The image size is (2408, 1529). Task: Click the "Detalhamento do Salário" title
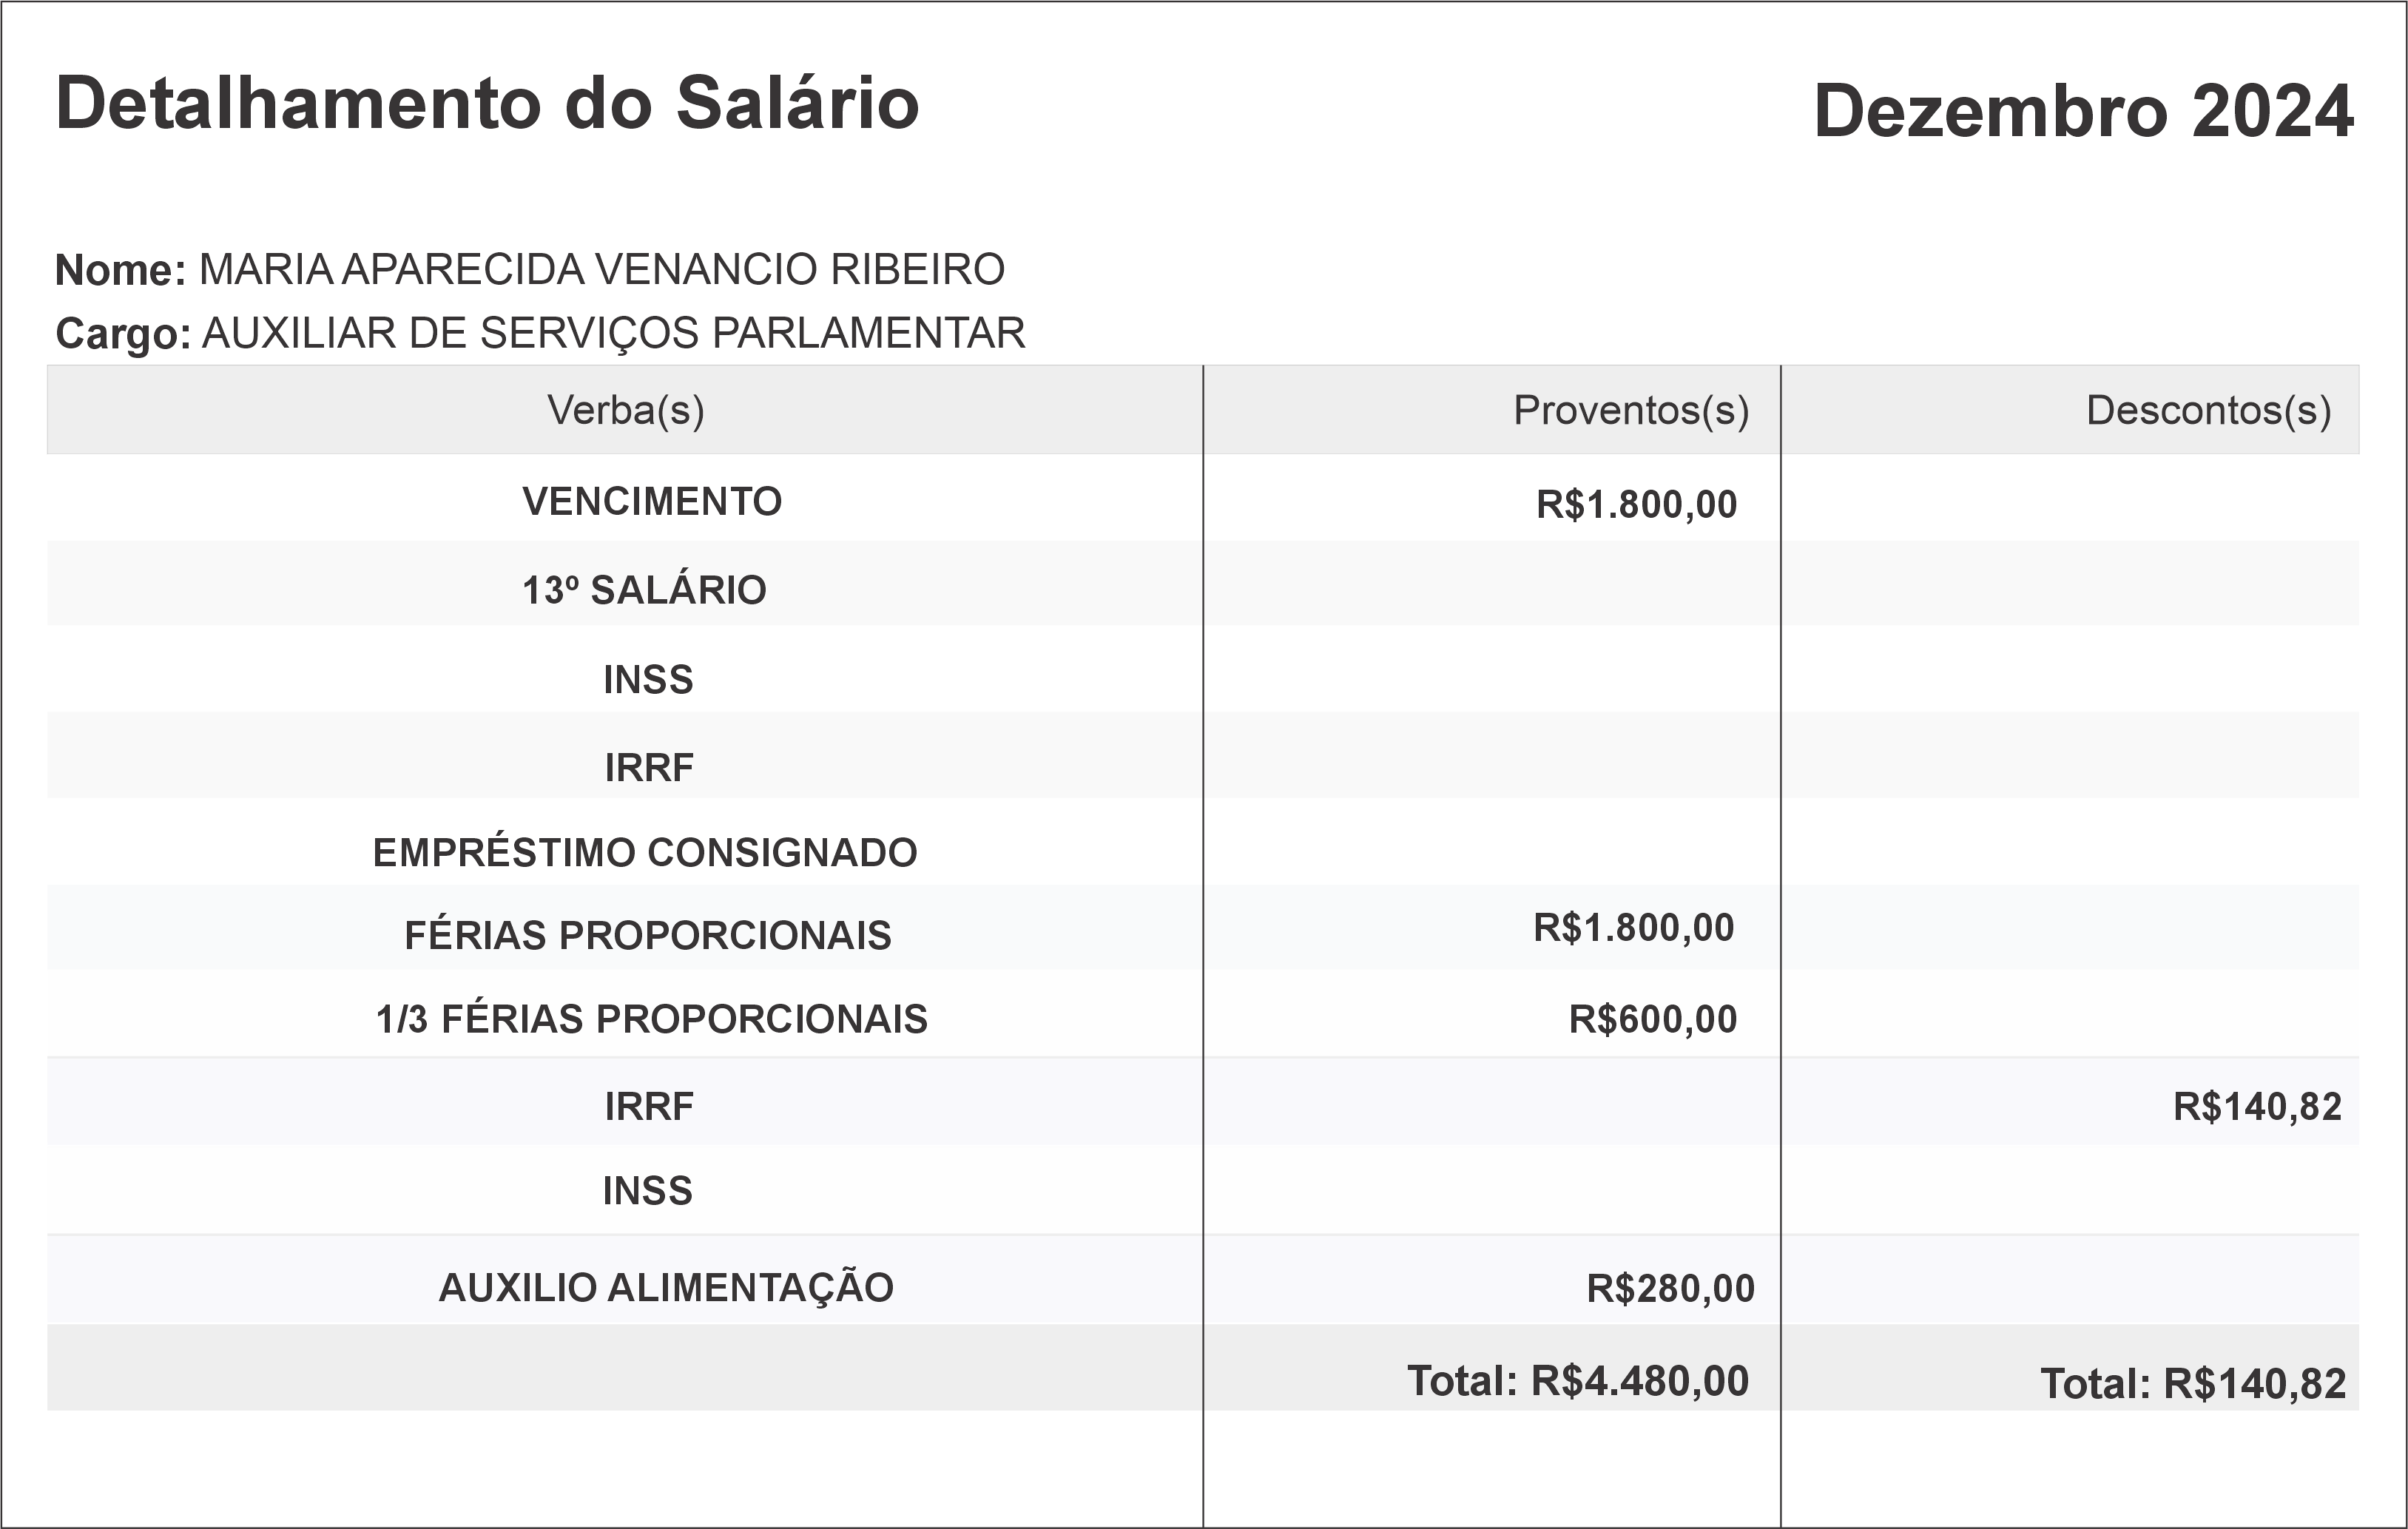click(487, 103)
